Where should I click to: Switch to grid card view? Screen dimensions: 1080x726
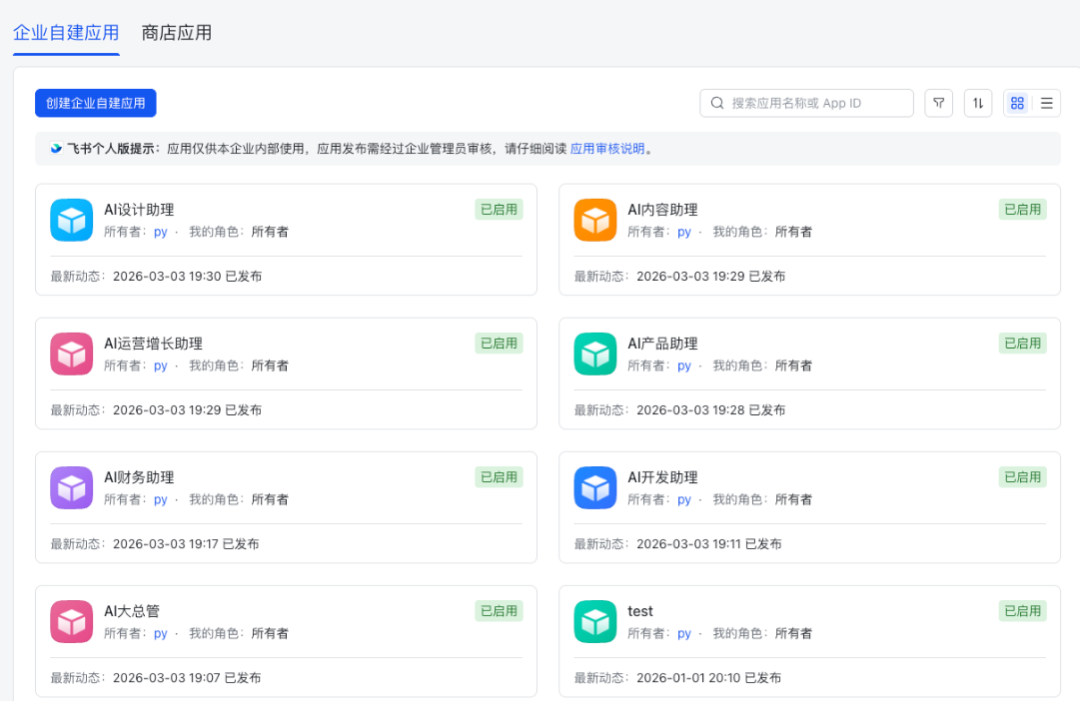click(1017, 103)
